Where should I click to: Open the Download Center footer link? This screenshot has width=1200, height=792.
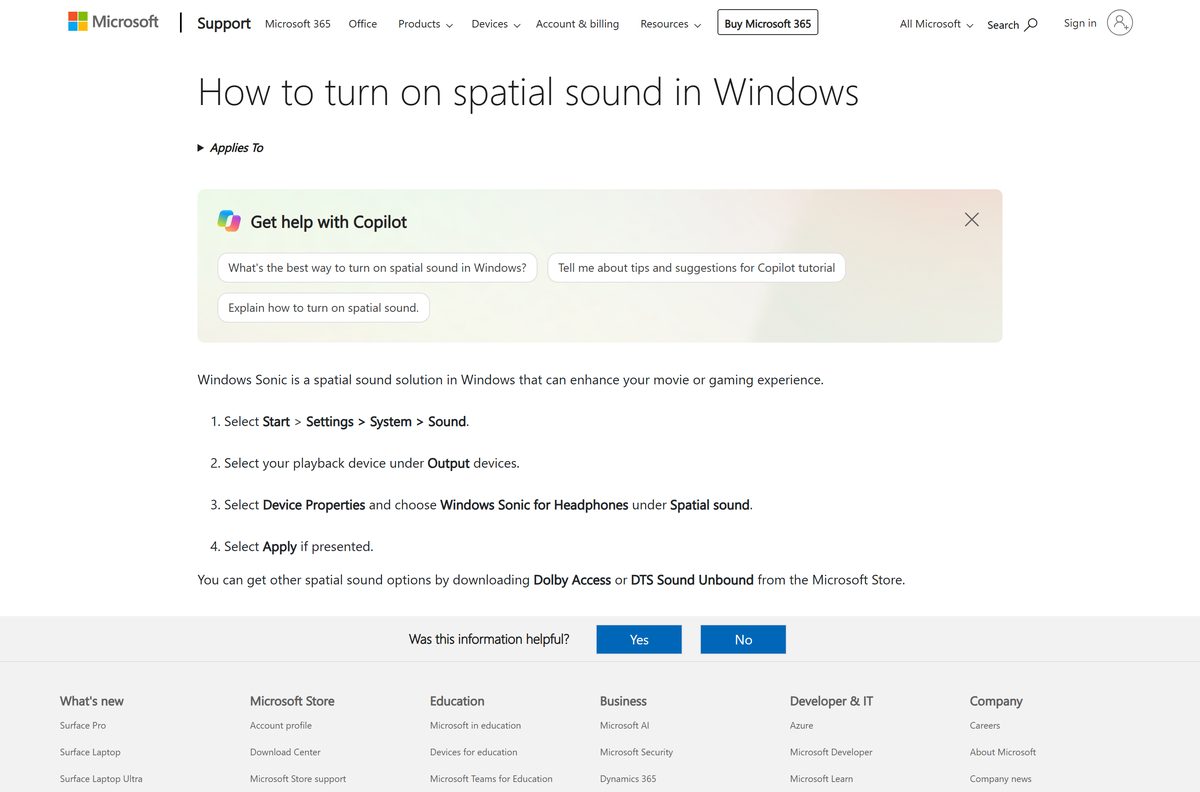click(x=285, y=752)
